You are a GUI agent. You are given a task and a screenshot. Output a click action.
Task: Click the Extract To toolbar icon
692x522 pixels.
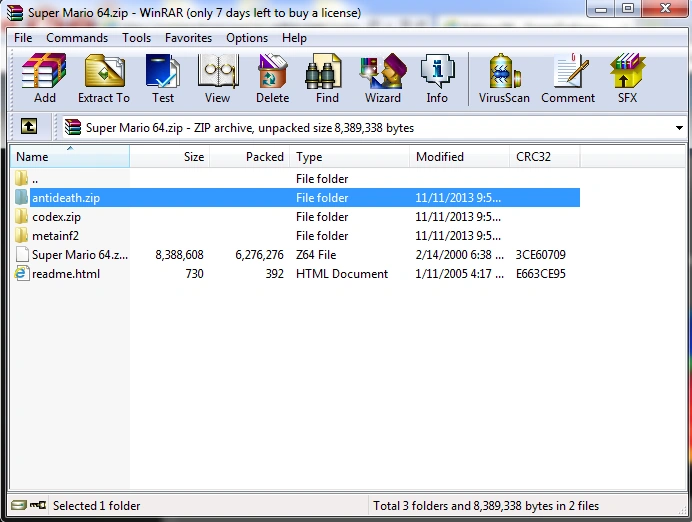(x=104, y=78)
